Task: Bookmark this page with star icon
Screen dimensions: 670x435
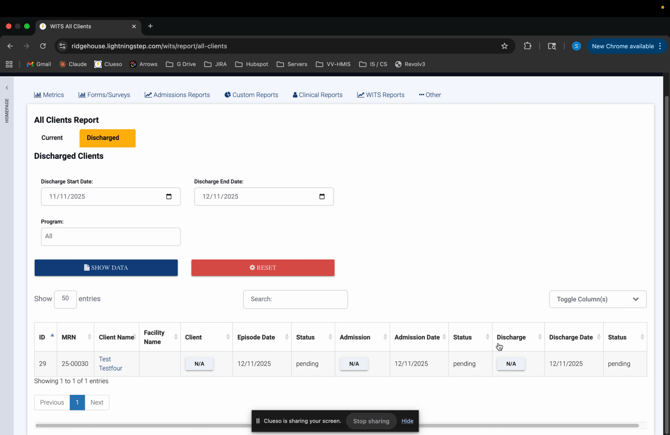Action: [x=504, y=46]
